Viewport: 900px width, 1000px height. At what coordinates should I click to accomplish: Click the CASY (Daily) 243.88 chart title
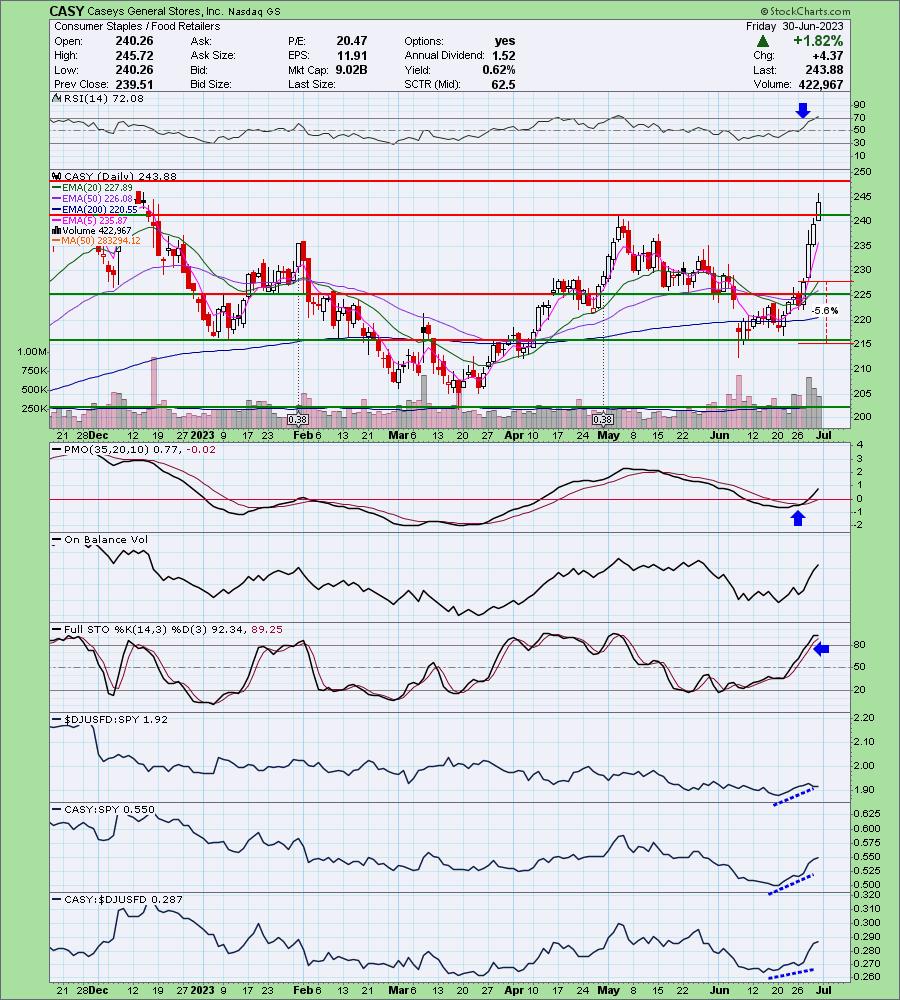[x=119, y=176]
